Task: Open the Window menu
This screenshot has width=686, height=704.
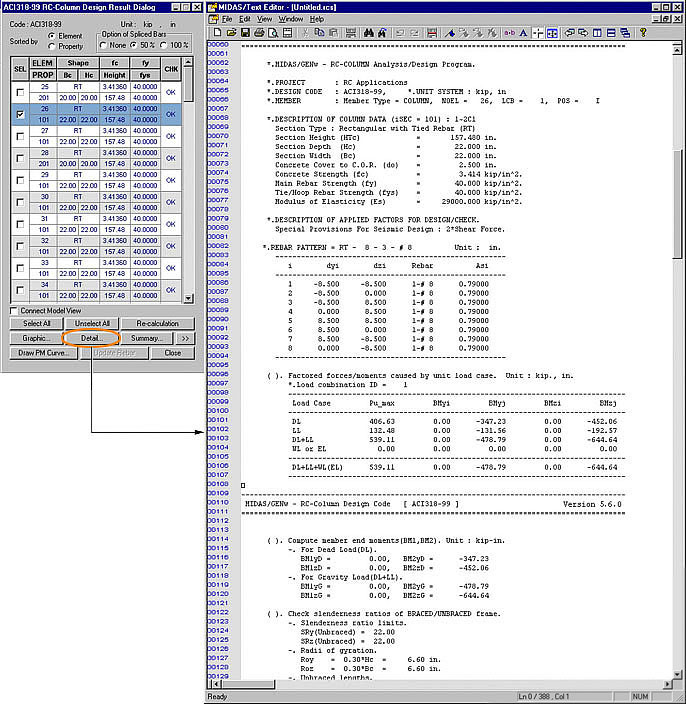Action: pos(291,19)
